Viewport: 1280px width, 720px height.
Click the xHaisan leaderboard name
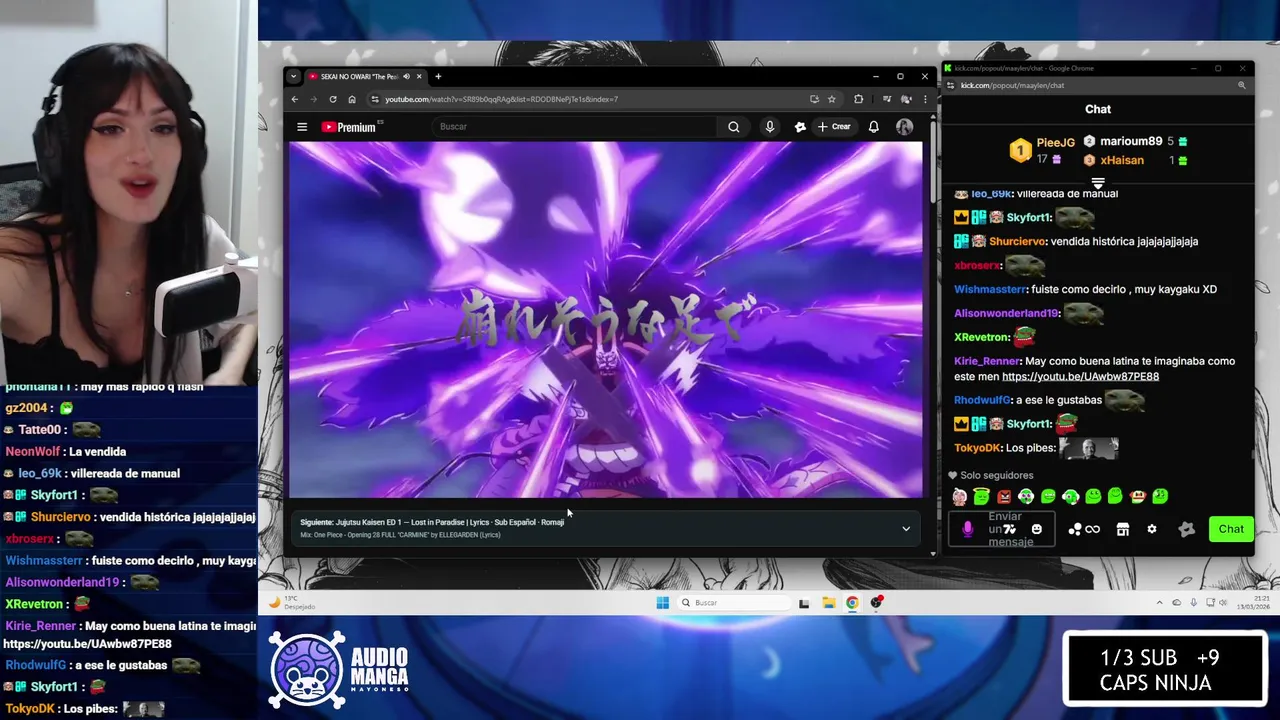point(1121,160)
